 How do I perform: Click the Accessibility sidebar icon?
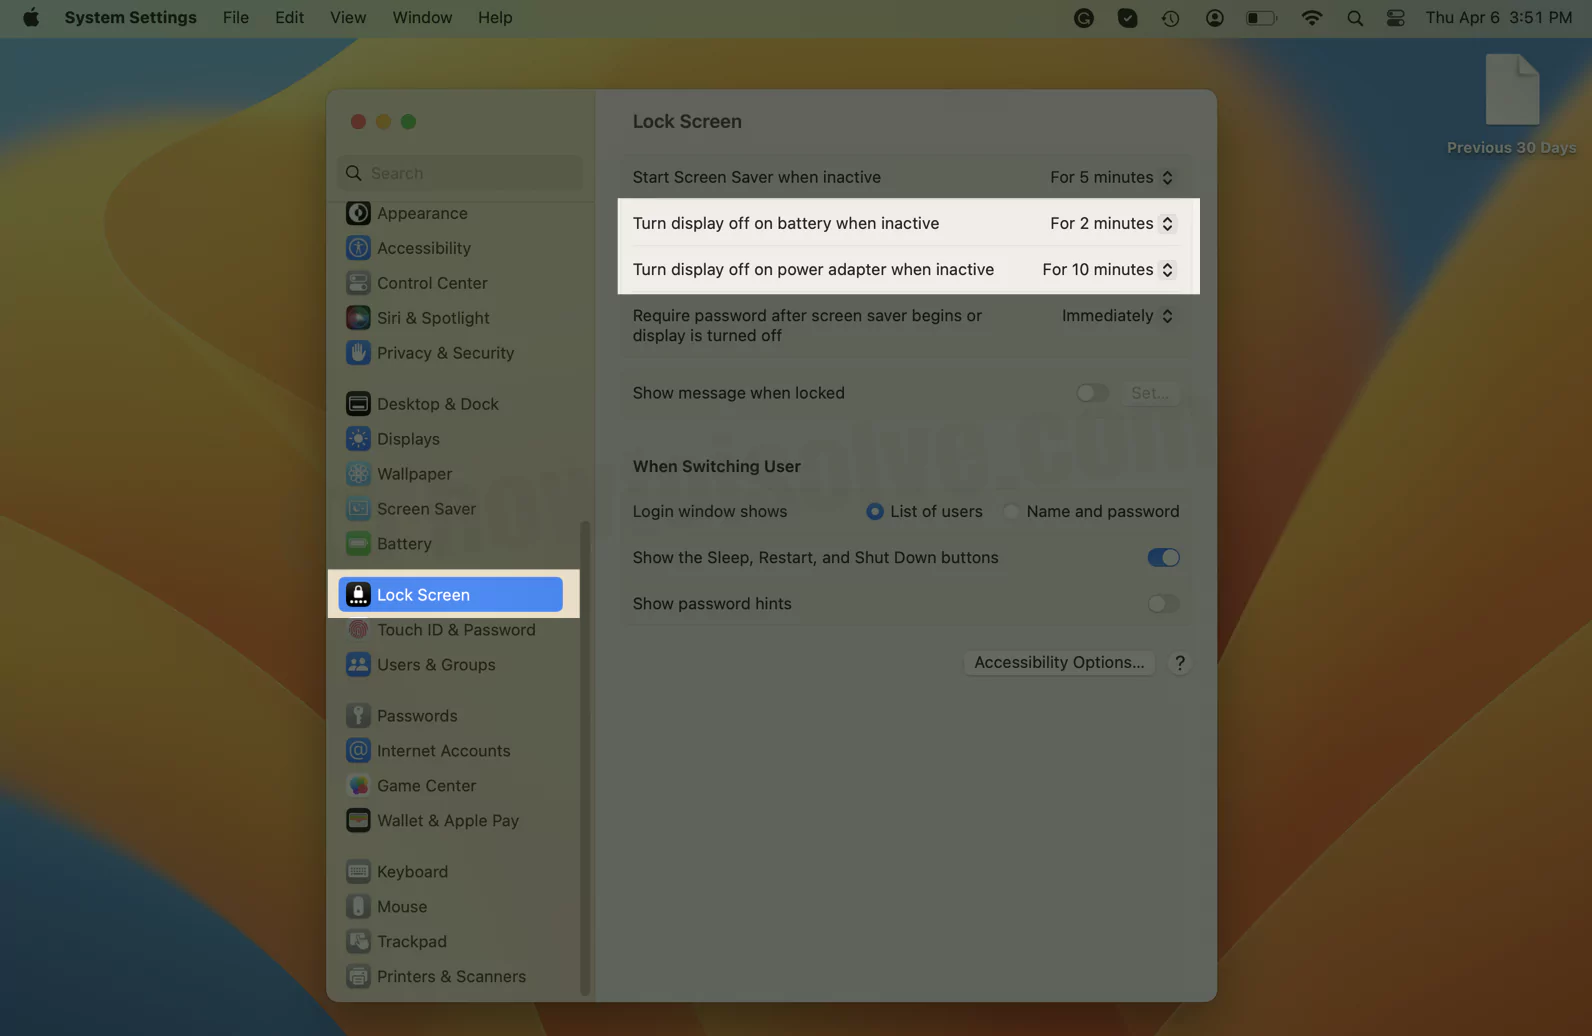(x=358, y=248)
